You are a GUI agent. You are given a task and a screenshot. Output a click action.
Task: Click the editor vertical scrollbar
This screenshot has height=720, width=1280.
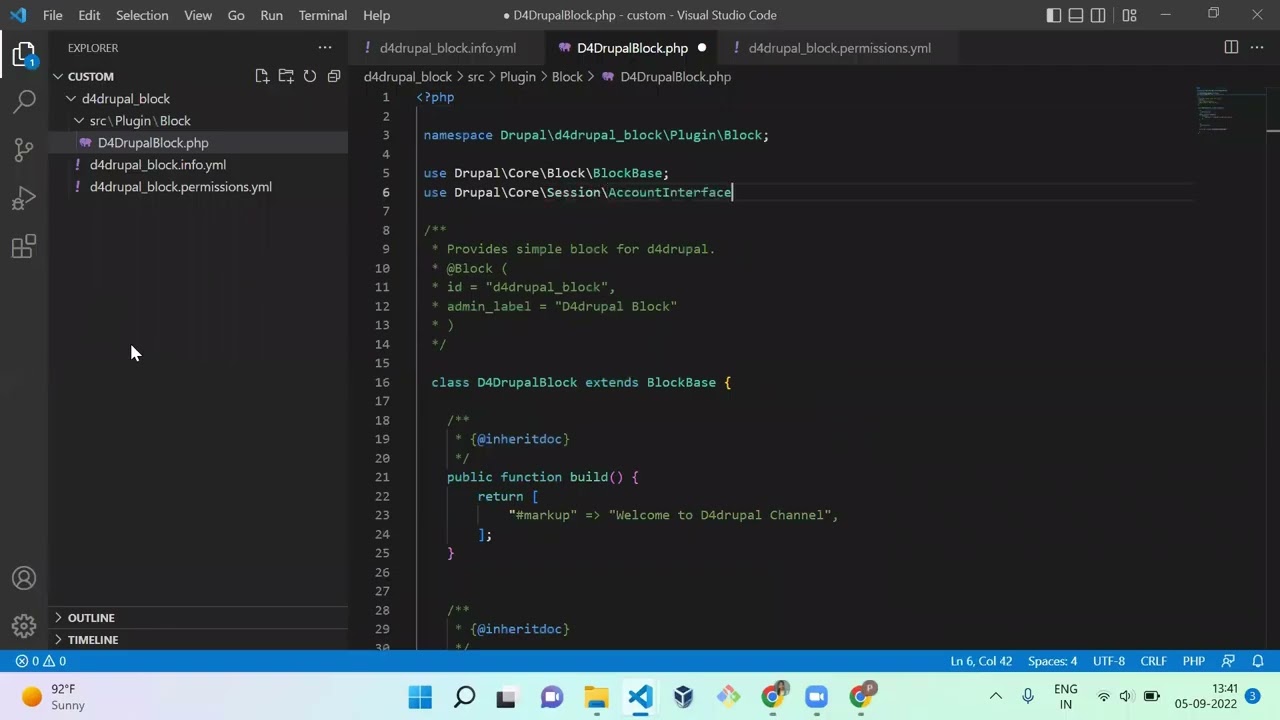[1273, 370]
